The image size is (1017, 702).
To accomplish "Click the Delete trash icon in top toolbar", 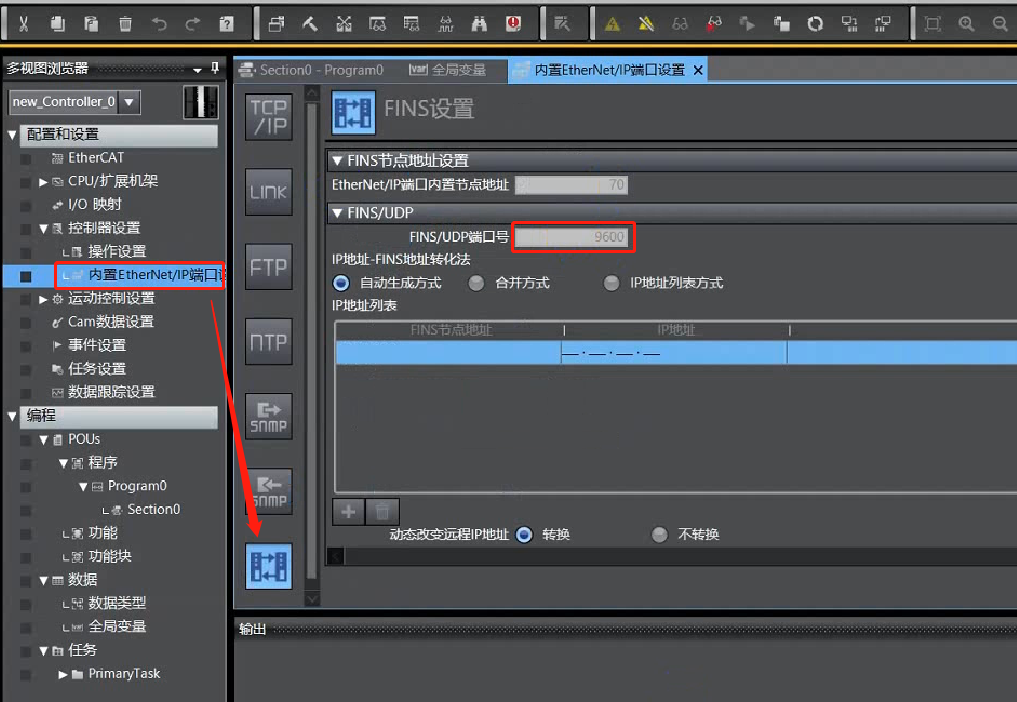I will 125,25.
